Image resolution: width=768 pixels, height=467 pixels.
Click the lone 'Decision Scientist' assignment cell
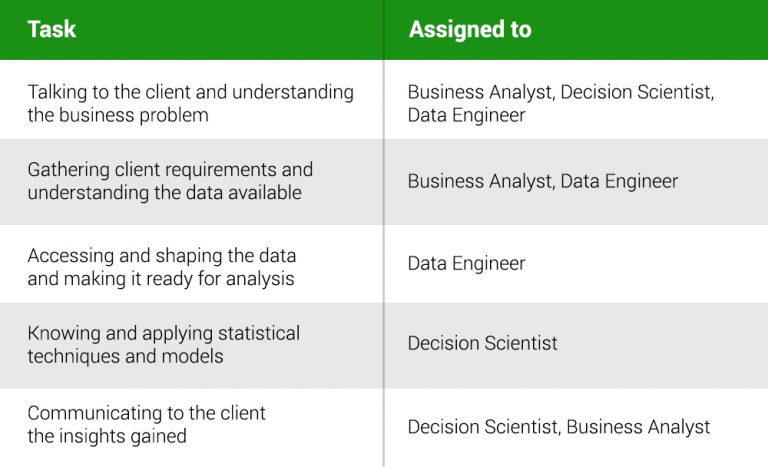tap(482, 343)
